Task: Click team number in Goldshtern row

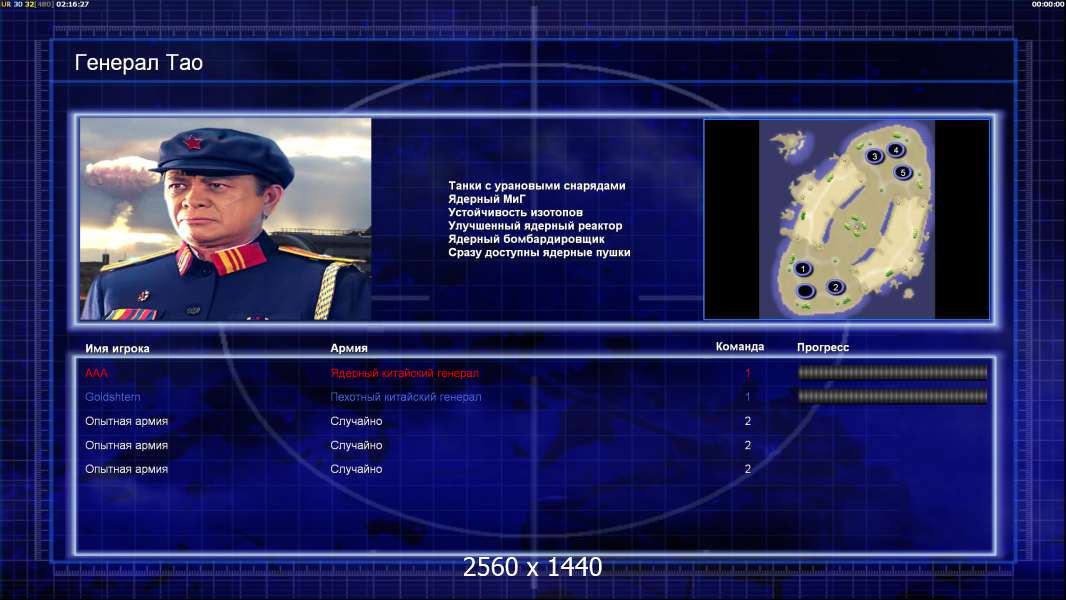Action: coord(748,397)
